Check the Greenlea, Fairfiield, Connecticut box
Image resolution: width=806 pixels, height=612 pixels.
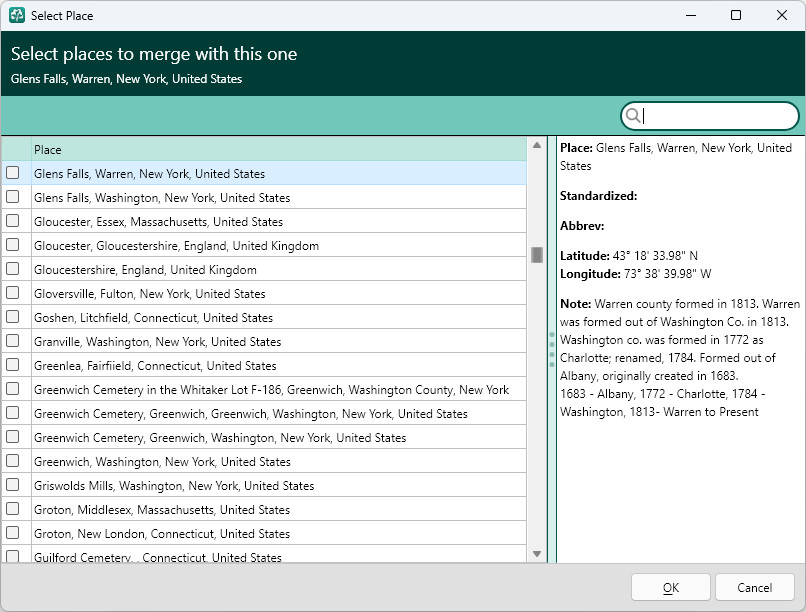click(x=13, y=365)
